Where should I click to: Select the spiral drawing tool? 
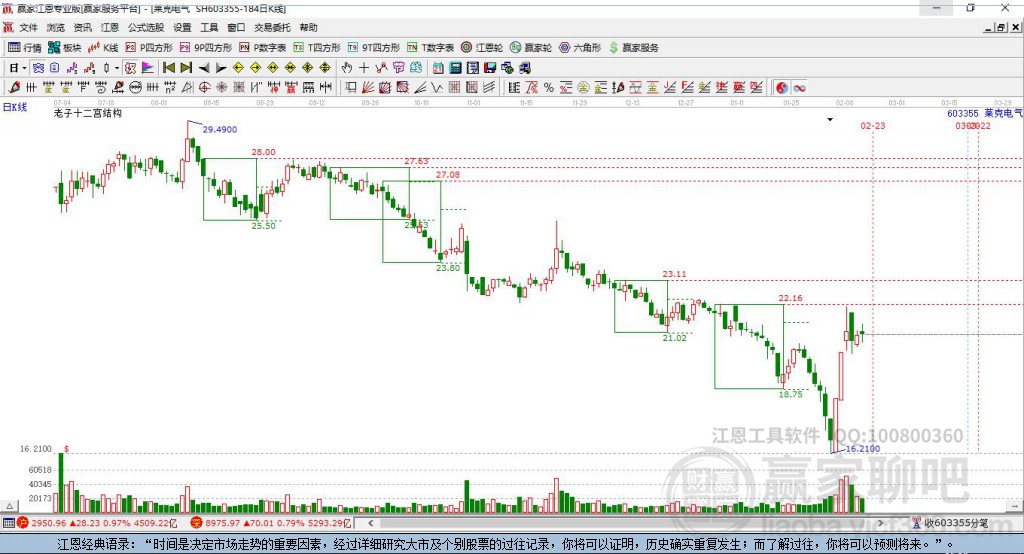[x=101, y=87]
